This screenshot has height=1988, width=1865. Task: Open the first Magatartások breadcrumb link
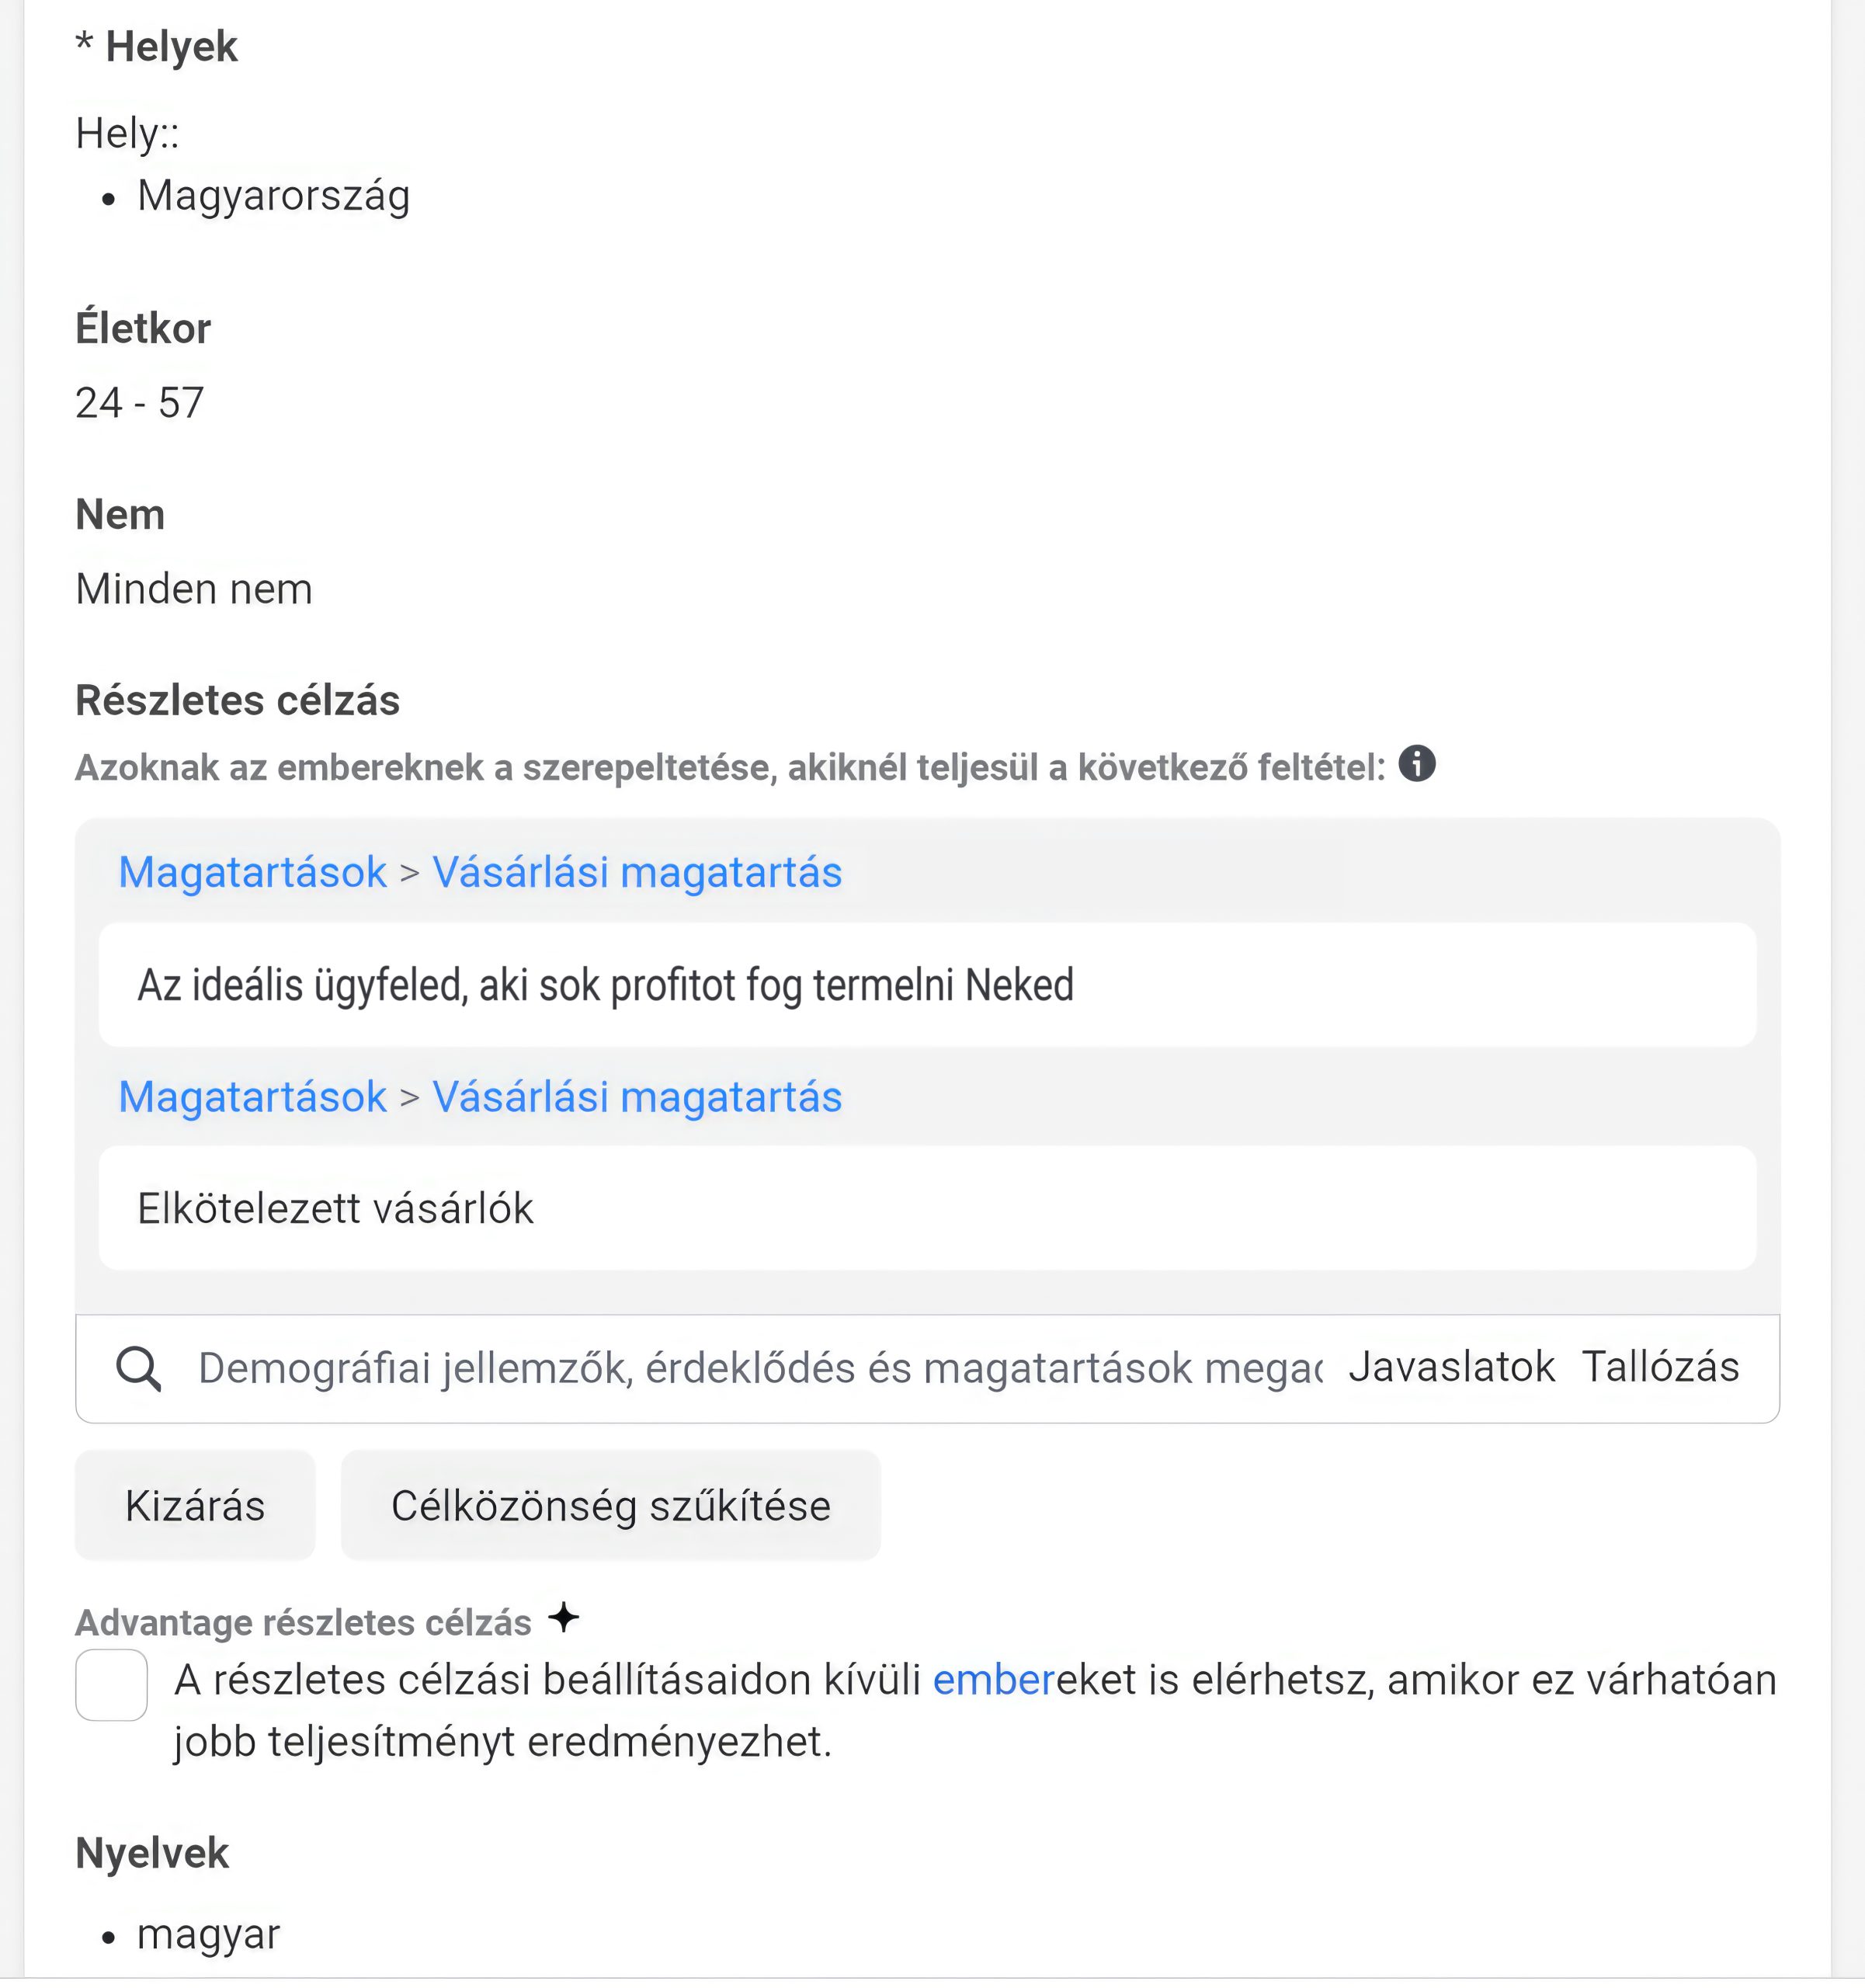[251, 871]
